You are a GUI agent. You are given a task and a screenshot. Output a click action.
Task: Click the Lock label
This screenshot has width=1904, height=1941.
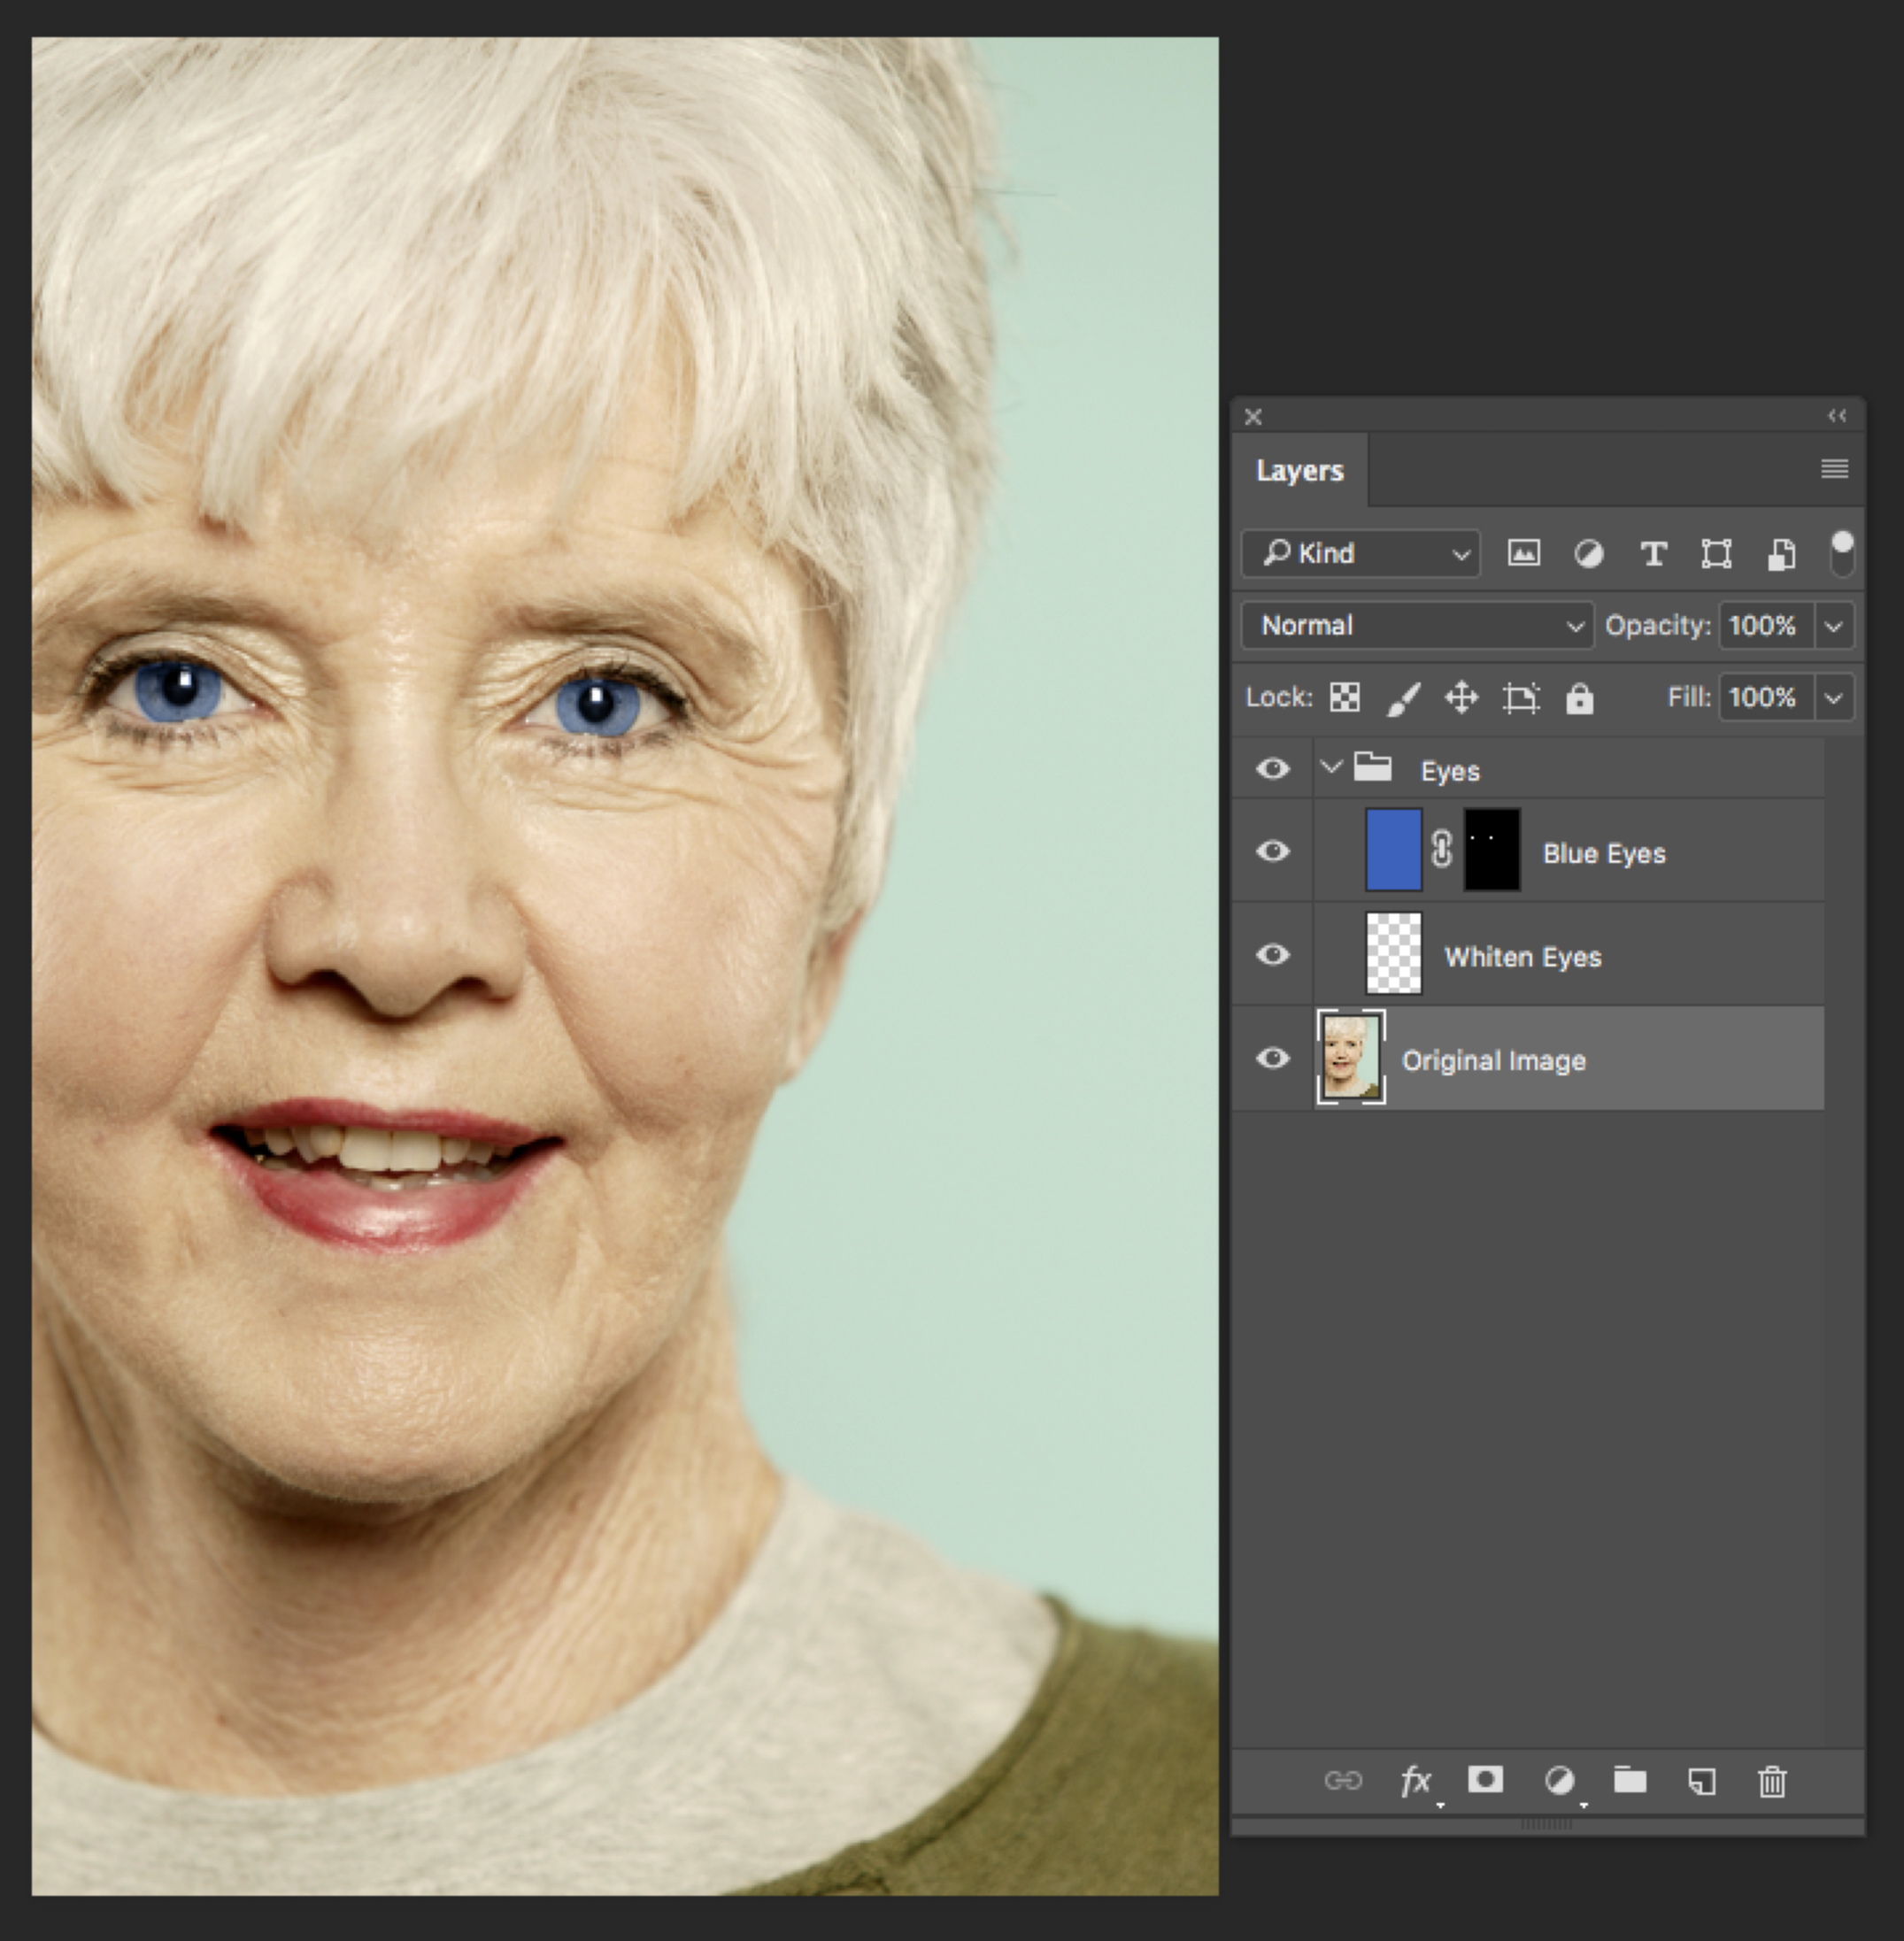pos(1278,697)
